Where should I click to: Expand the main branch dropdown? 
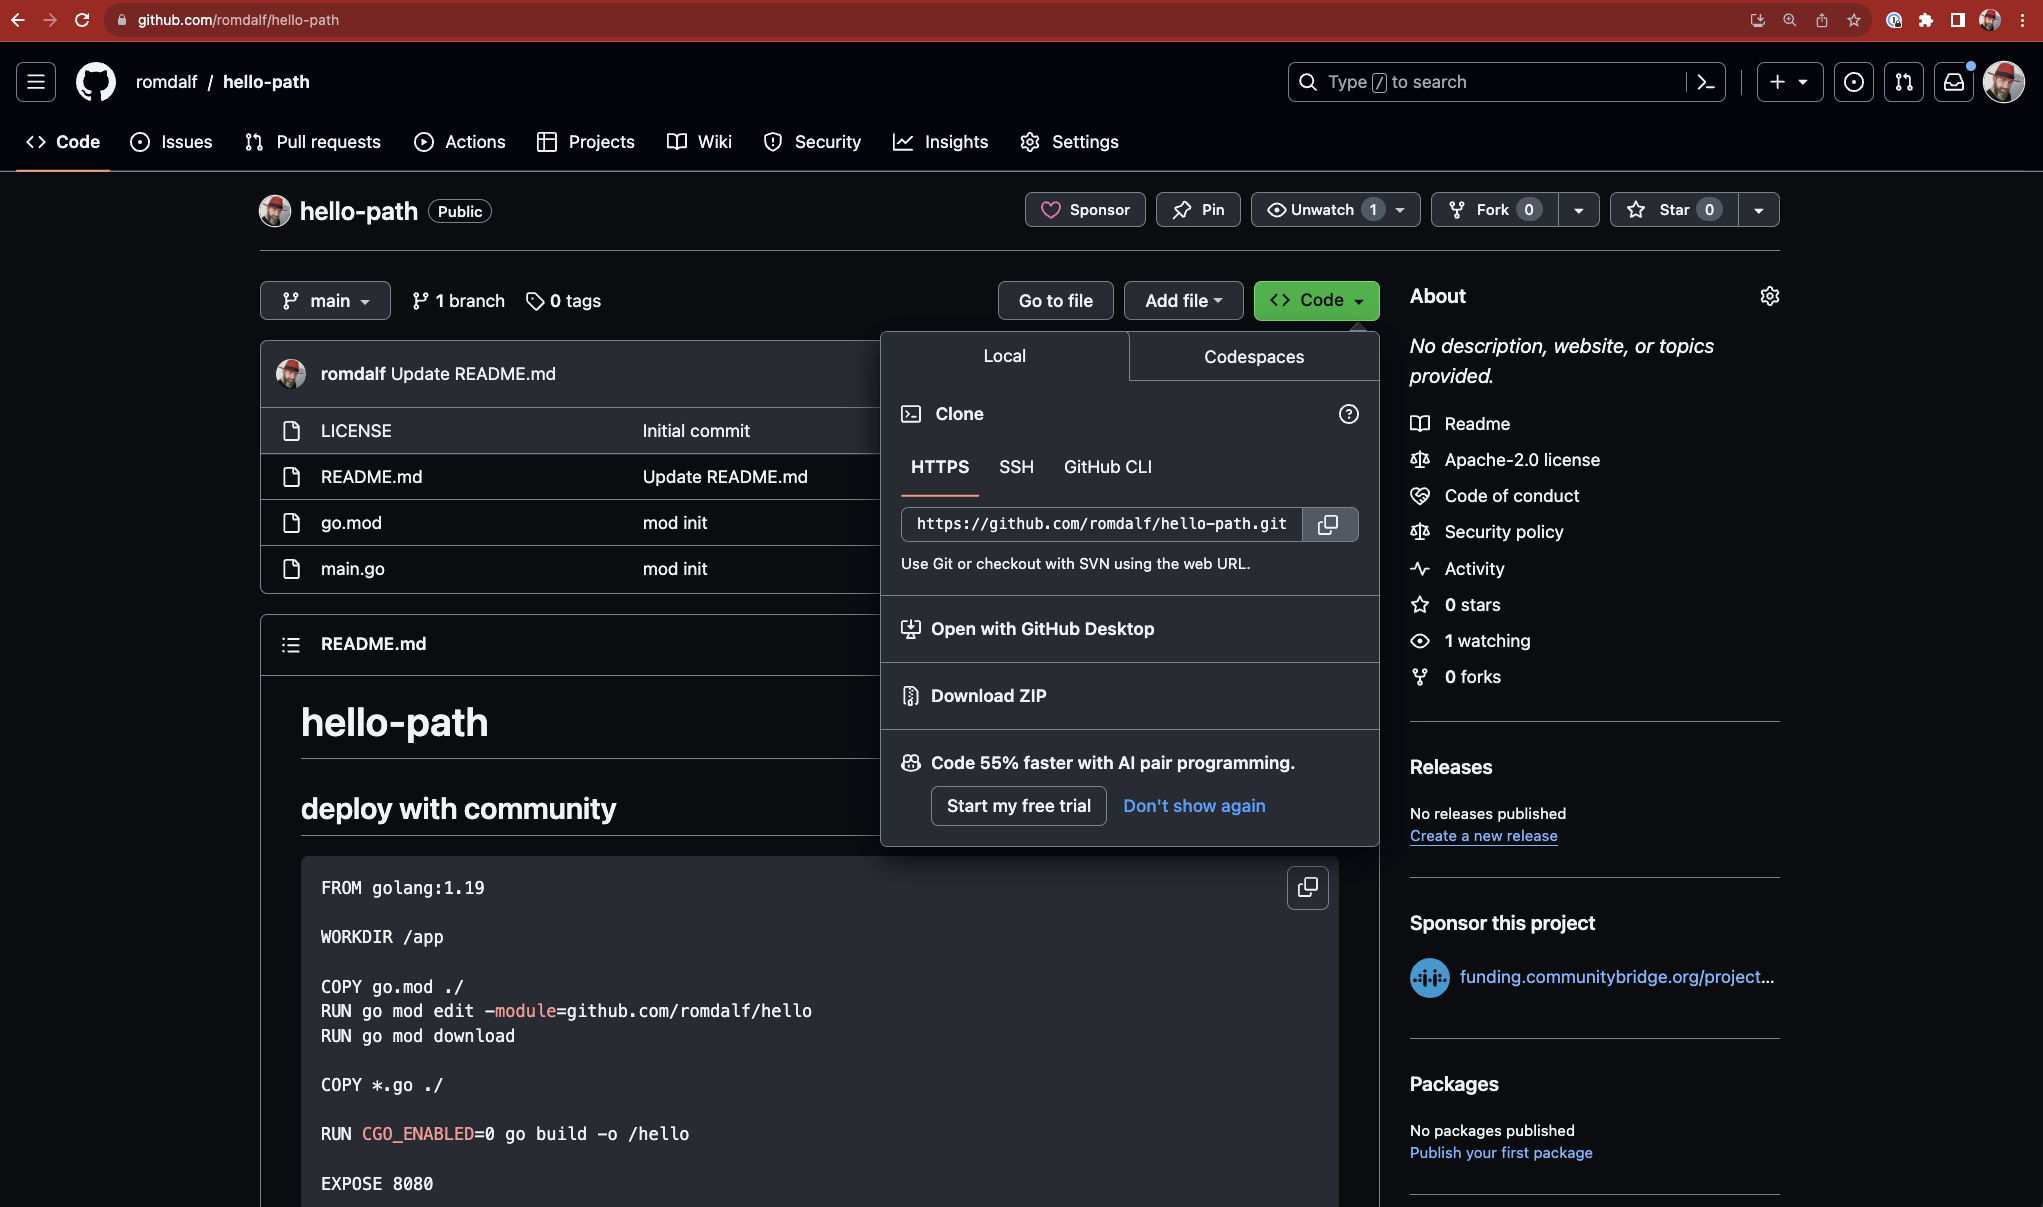(x=325, y=301)
